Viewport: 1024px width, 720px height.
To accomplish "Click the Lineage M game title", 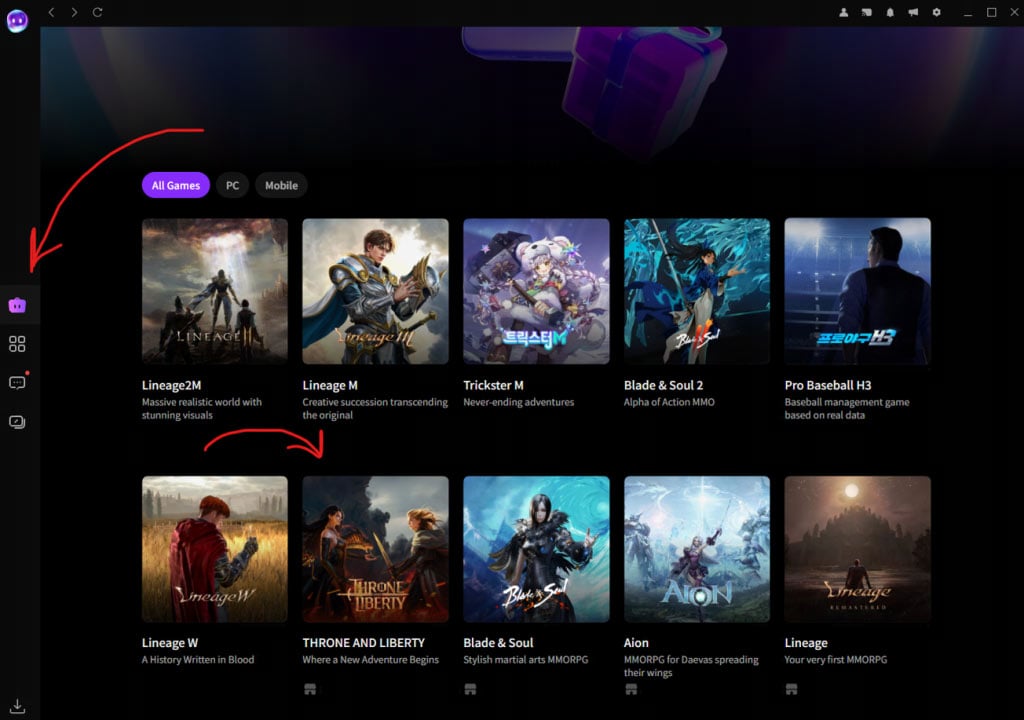I will 330,385.
